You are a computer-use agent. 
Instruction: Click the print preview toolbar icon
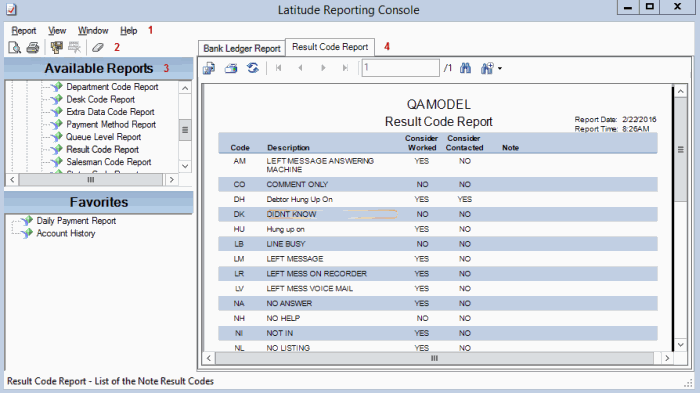click(x=14, y=47)
